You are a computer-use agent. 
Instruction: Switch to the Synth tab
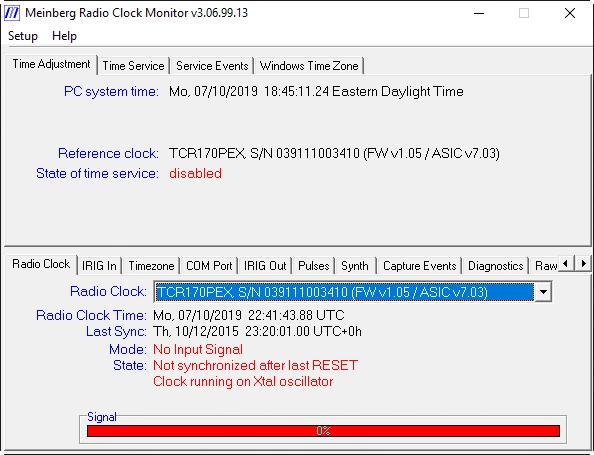[x=355, y=266]
